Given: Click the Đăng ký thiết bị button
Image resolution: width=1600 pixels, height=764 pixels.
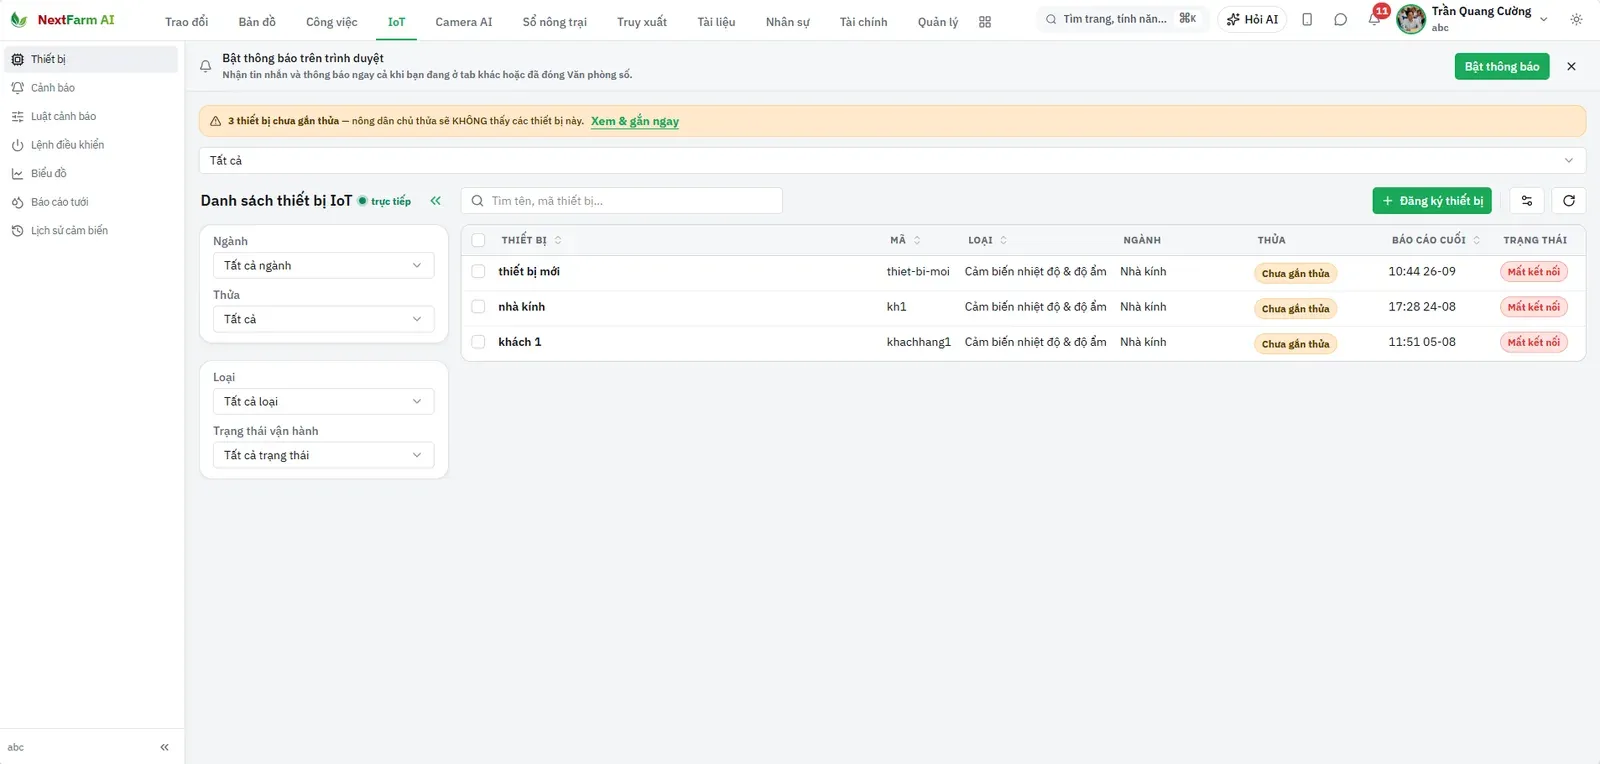Looking at the screenshot, I should [1432, 201].
